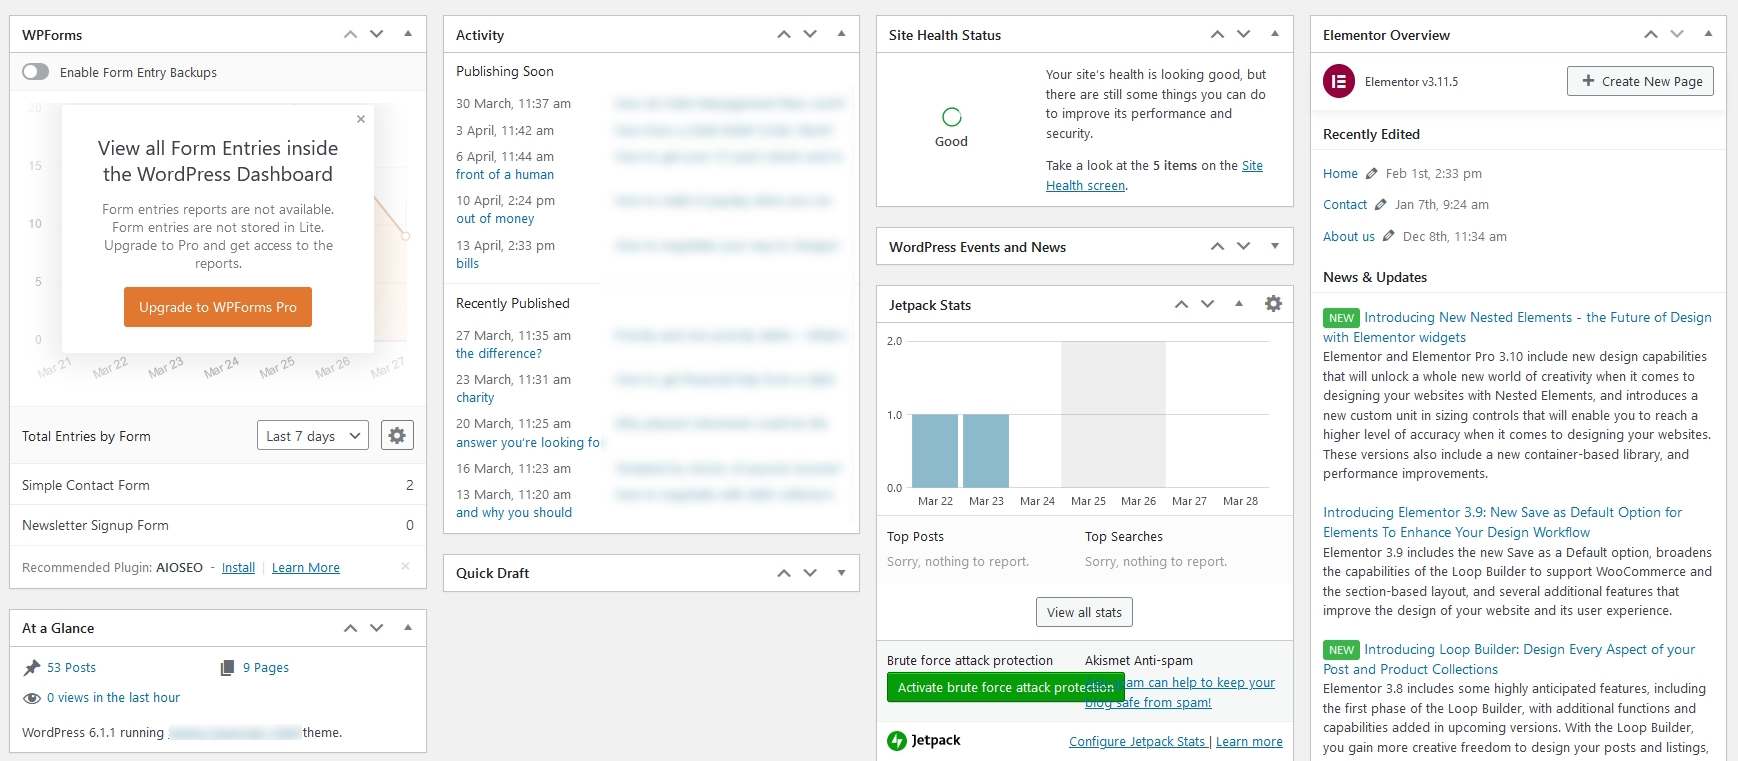The width and height of the screenshot is (1738, 761).
Task: Collapse the Activity panel
Action: pyautogui.click(x=841, y=34)
